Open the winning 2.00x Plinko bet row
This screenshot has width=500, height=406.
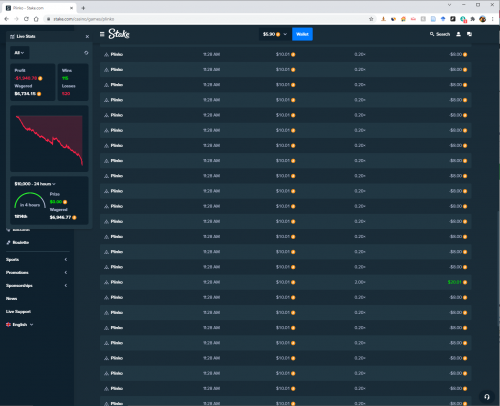click(x=286, y=282)
